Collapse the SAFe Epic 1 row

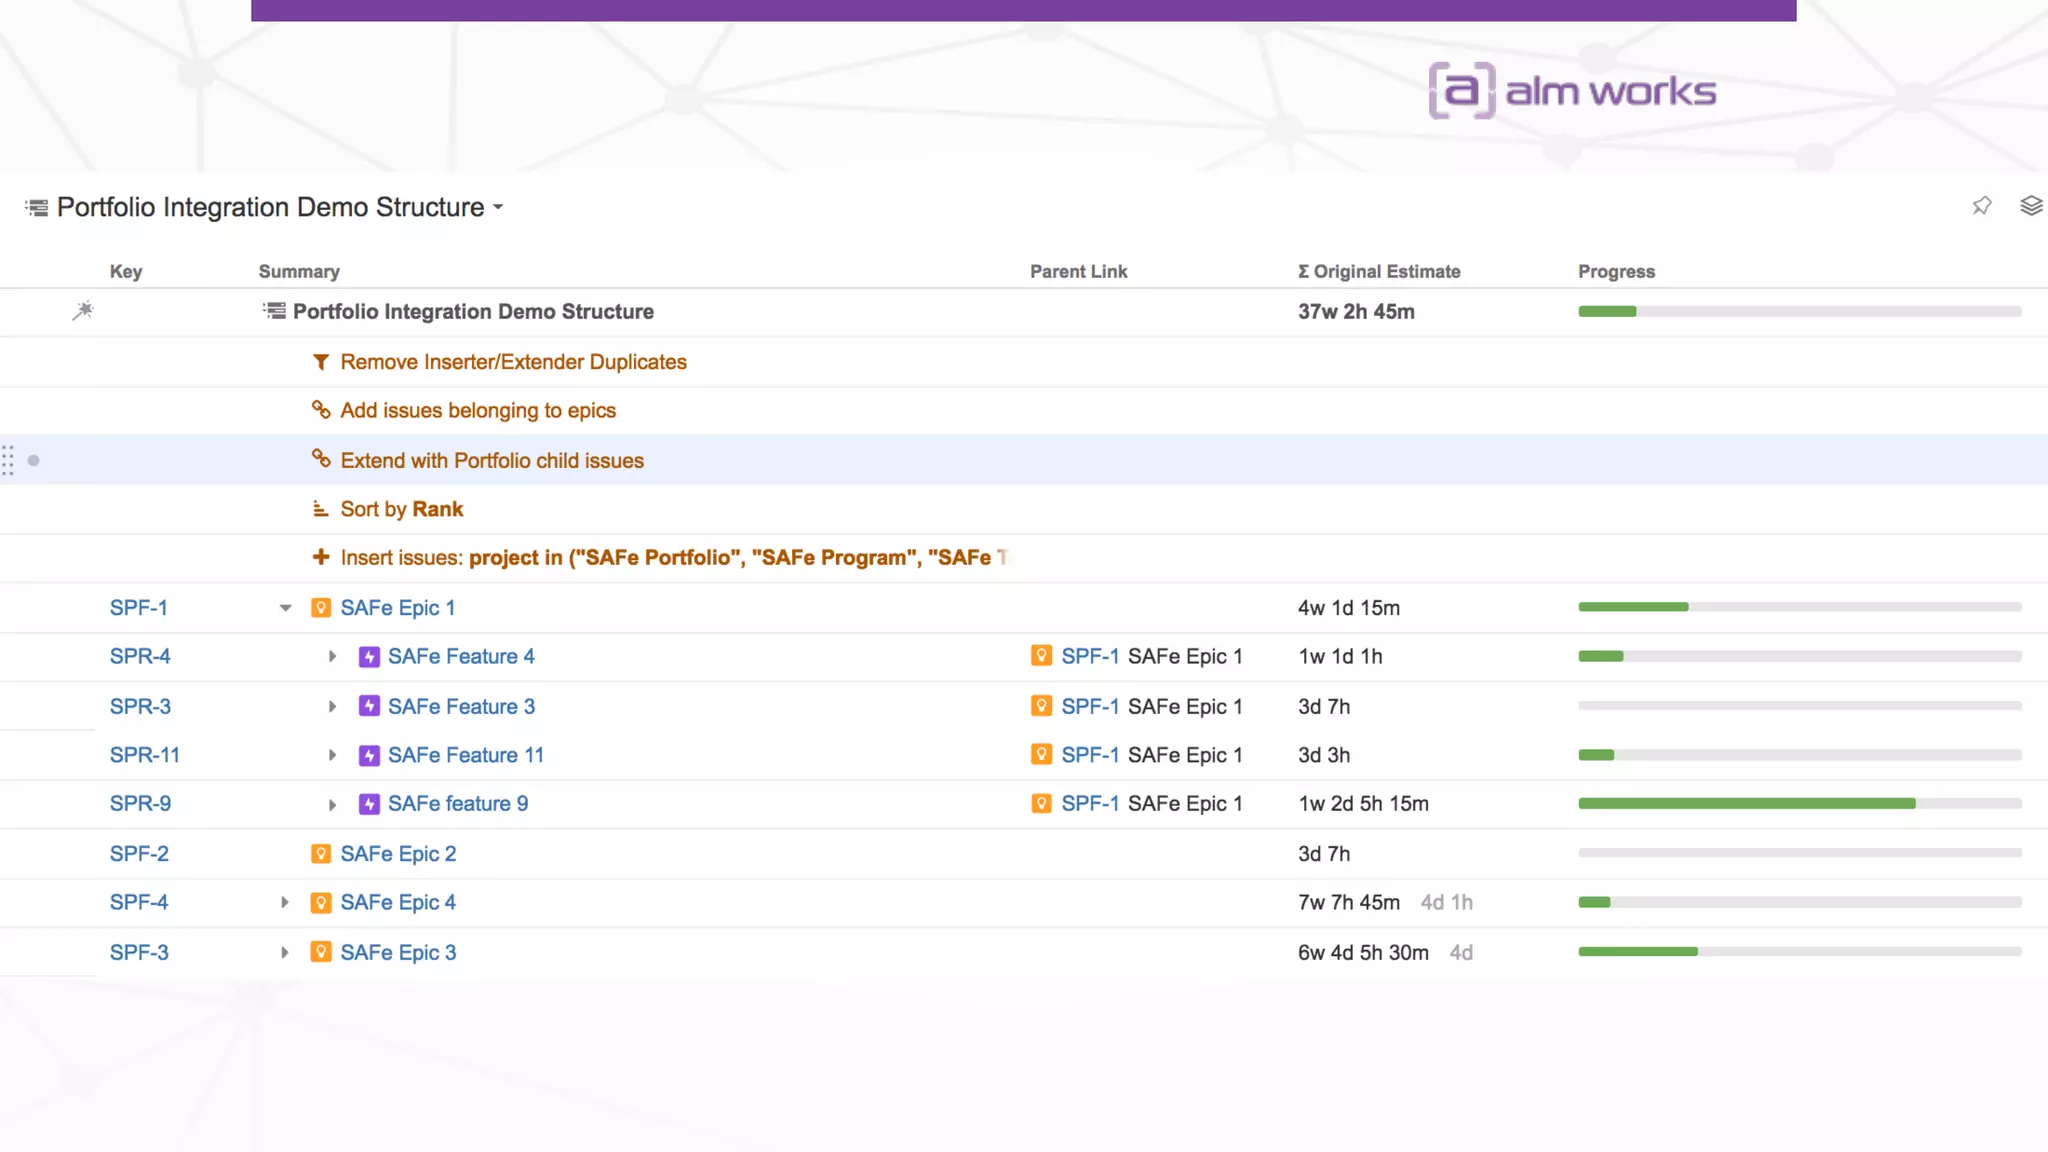point(285,608)
